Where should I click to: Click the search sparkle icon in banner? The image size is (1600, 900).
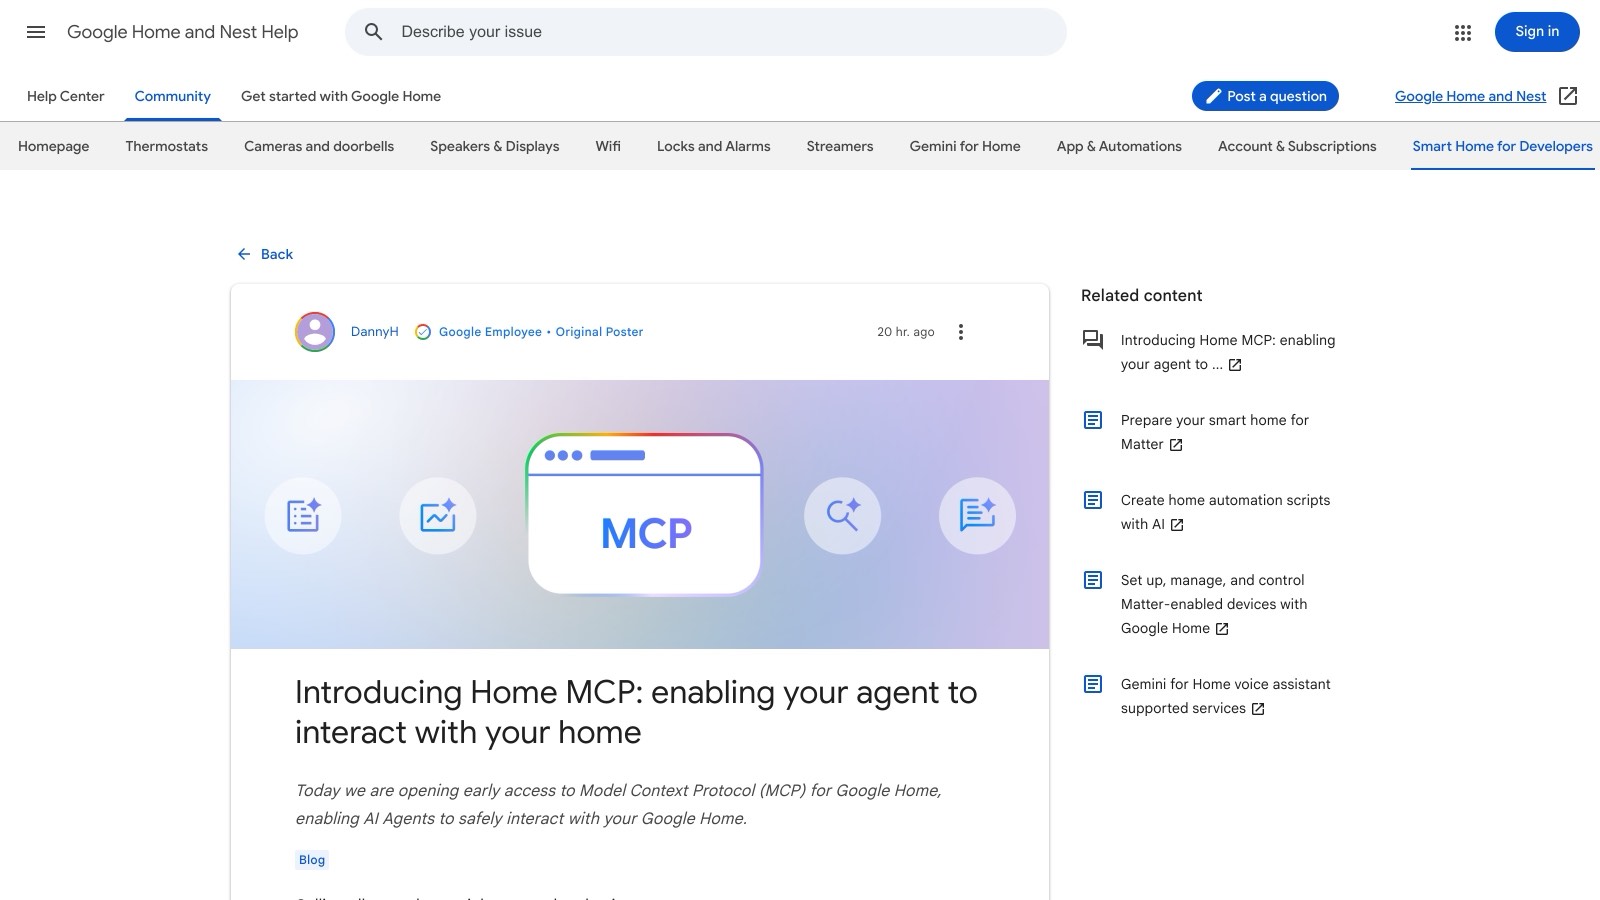(x=842, y=516)
